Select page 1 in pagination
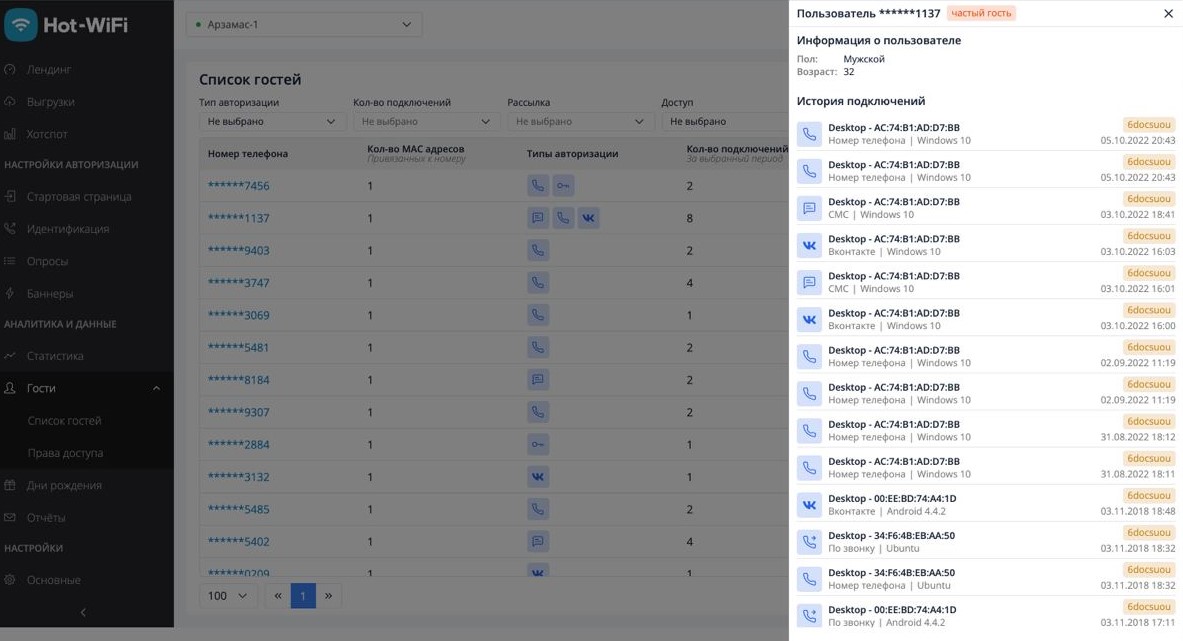 pyautogui.click(x=303, y=596)
